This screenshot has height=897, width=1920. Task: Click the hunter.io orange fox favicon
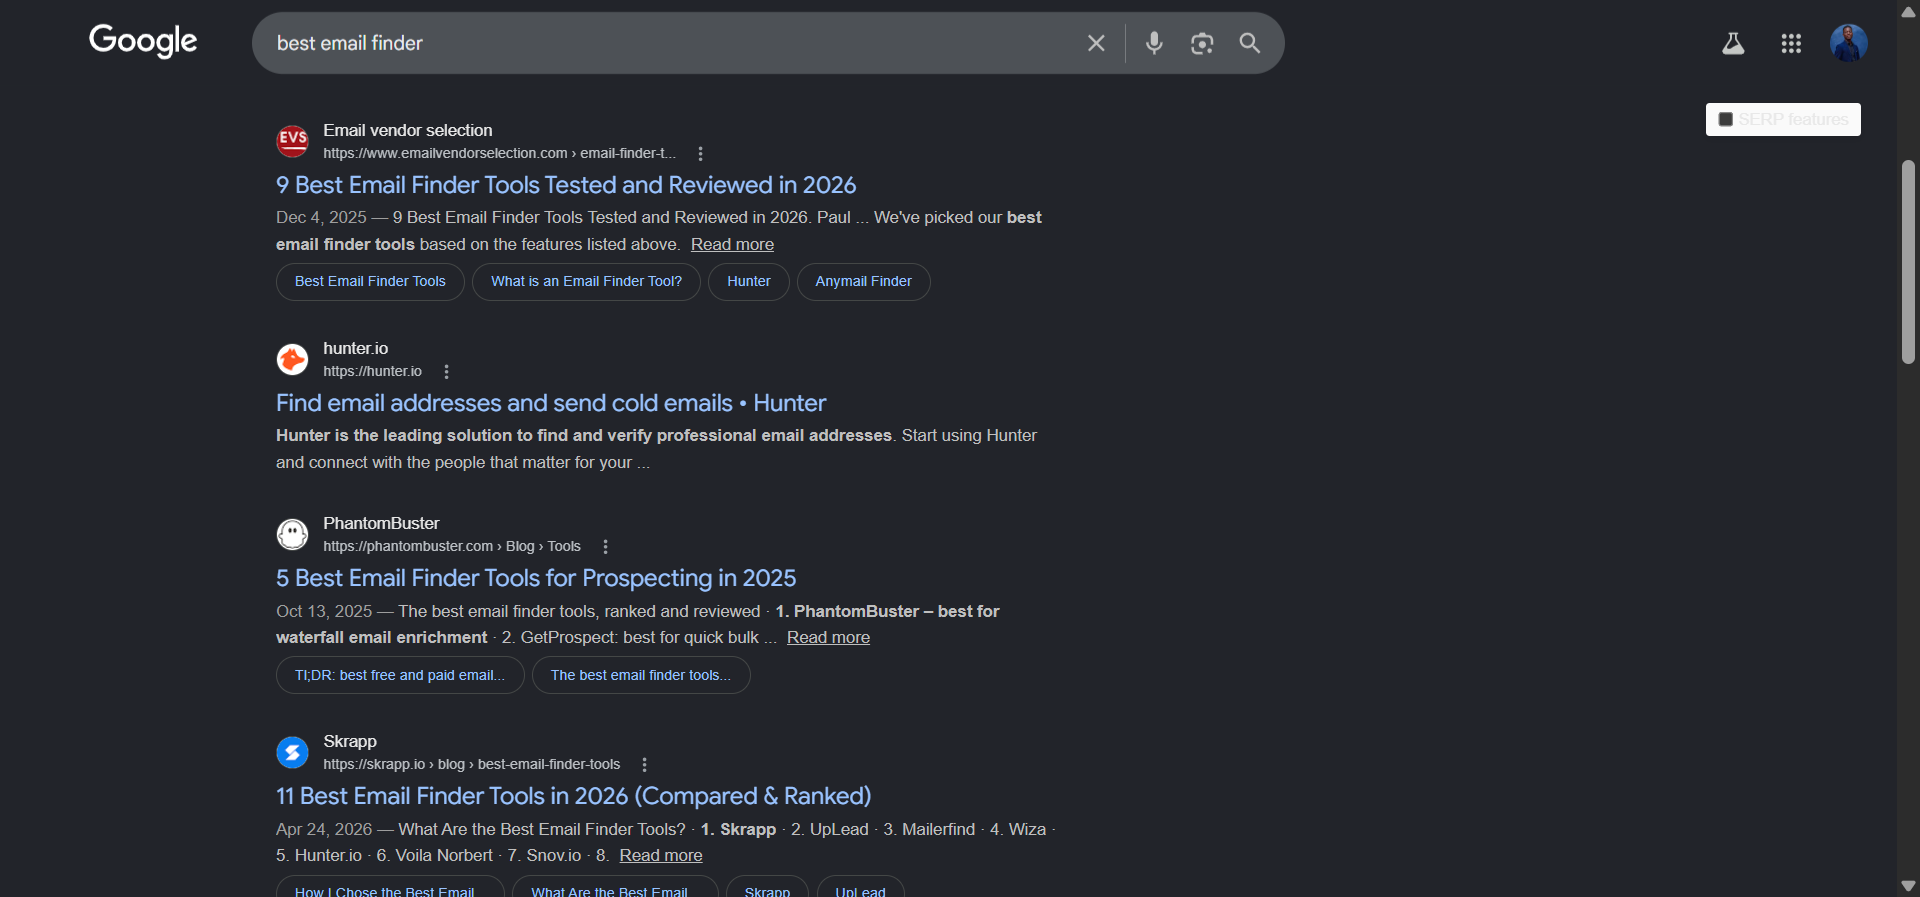point(292,359)
